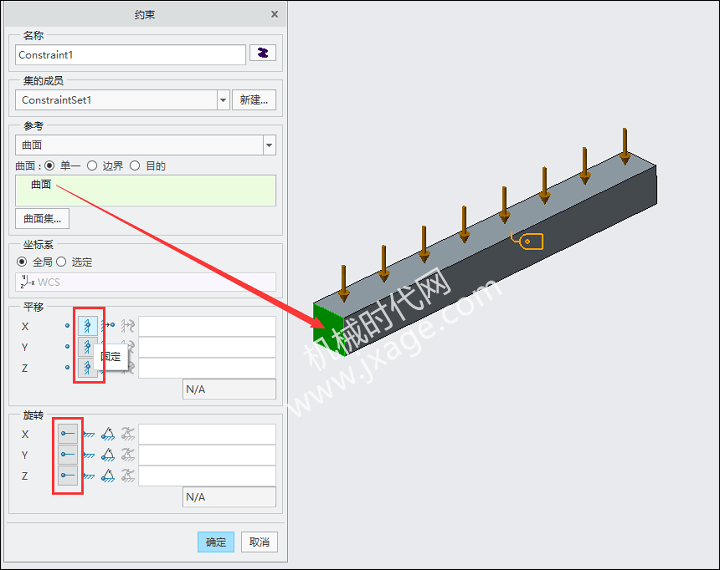The width and height of the screenshot is (720, 570).
Task: Expand the ConstraintSet1 dropdown arrow
Action: coord(223,100)
